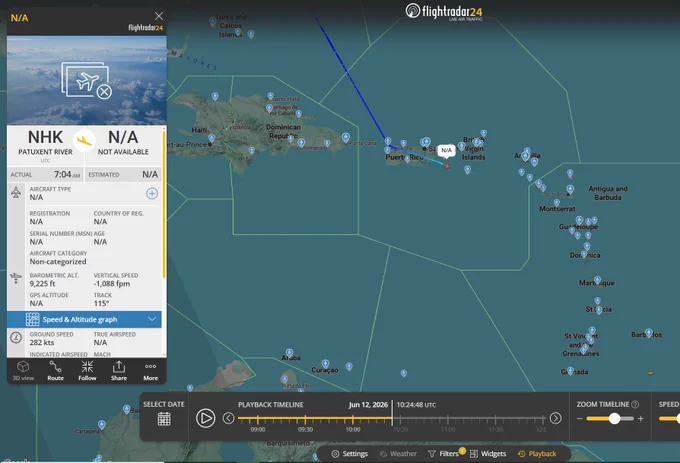Click the Jun 12, 2026 playback date

(x=368, y=404)
